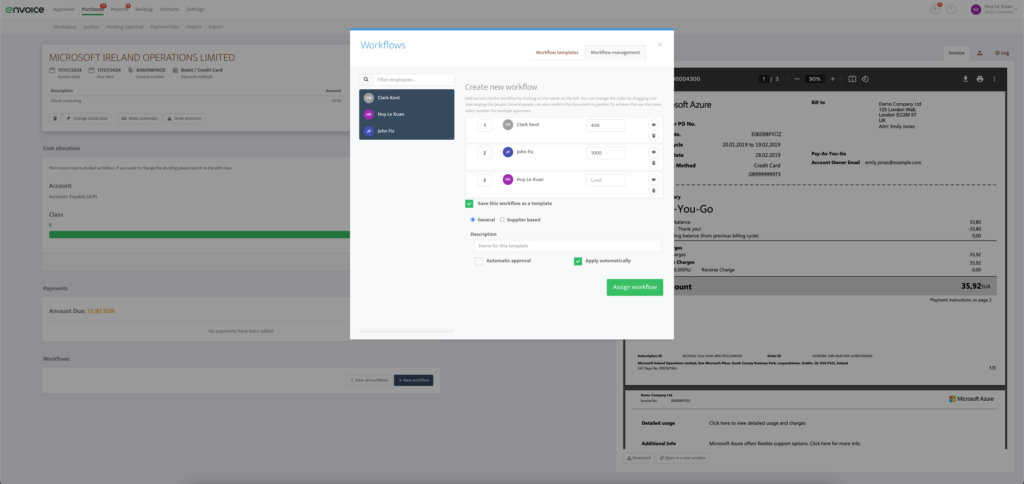The image size is (1024, 484).
Task: Select the Supplier based radio option
Action: click(x=502, y=219)
